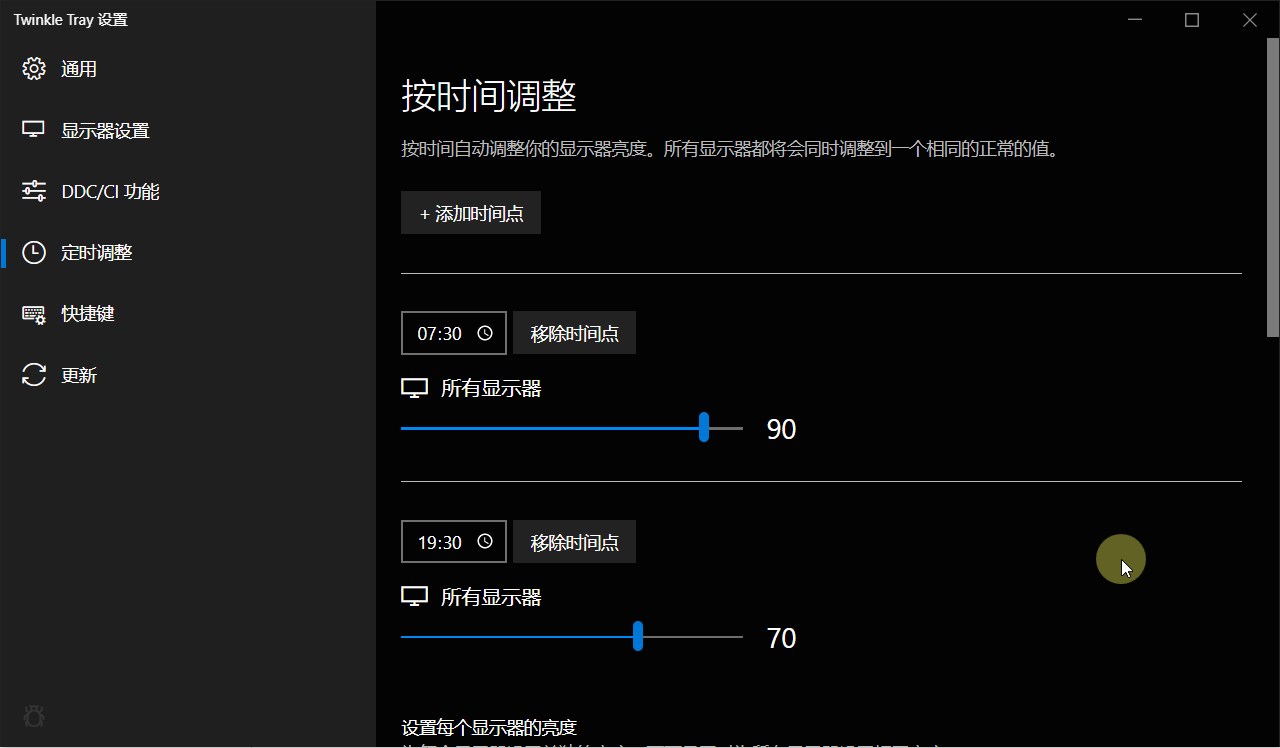Open DDC/CI 功能 via its sliders icon

point(33,190)
